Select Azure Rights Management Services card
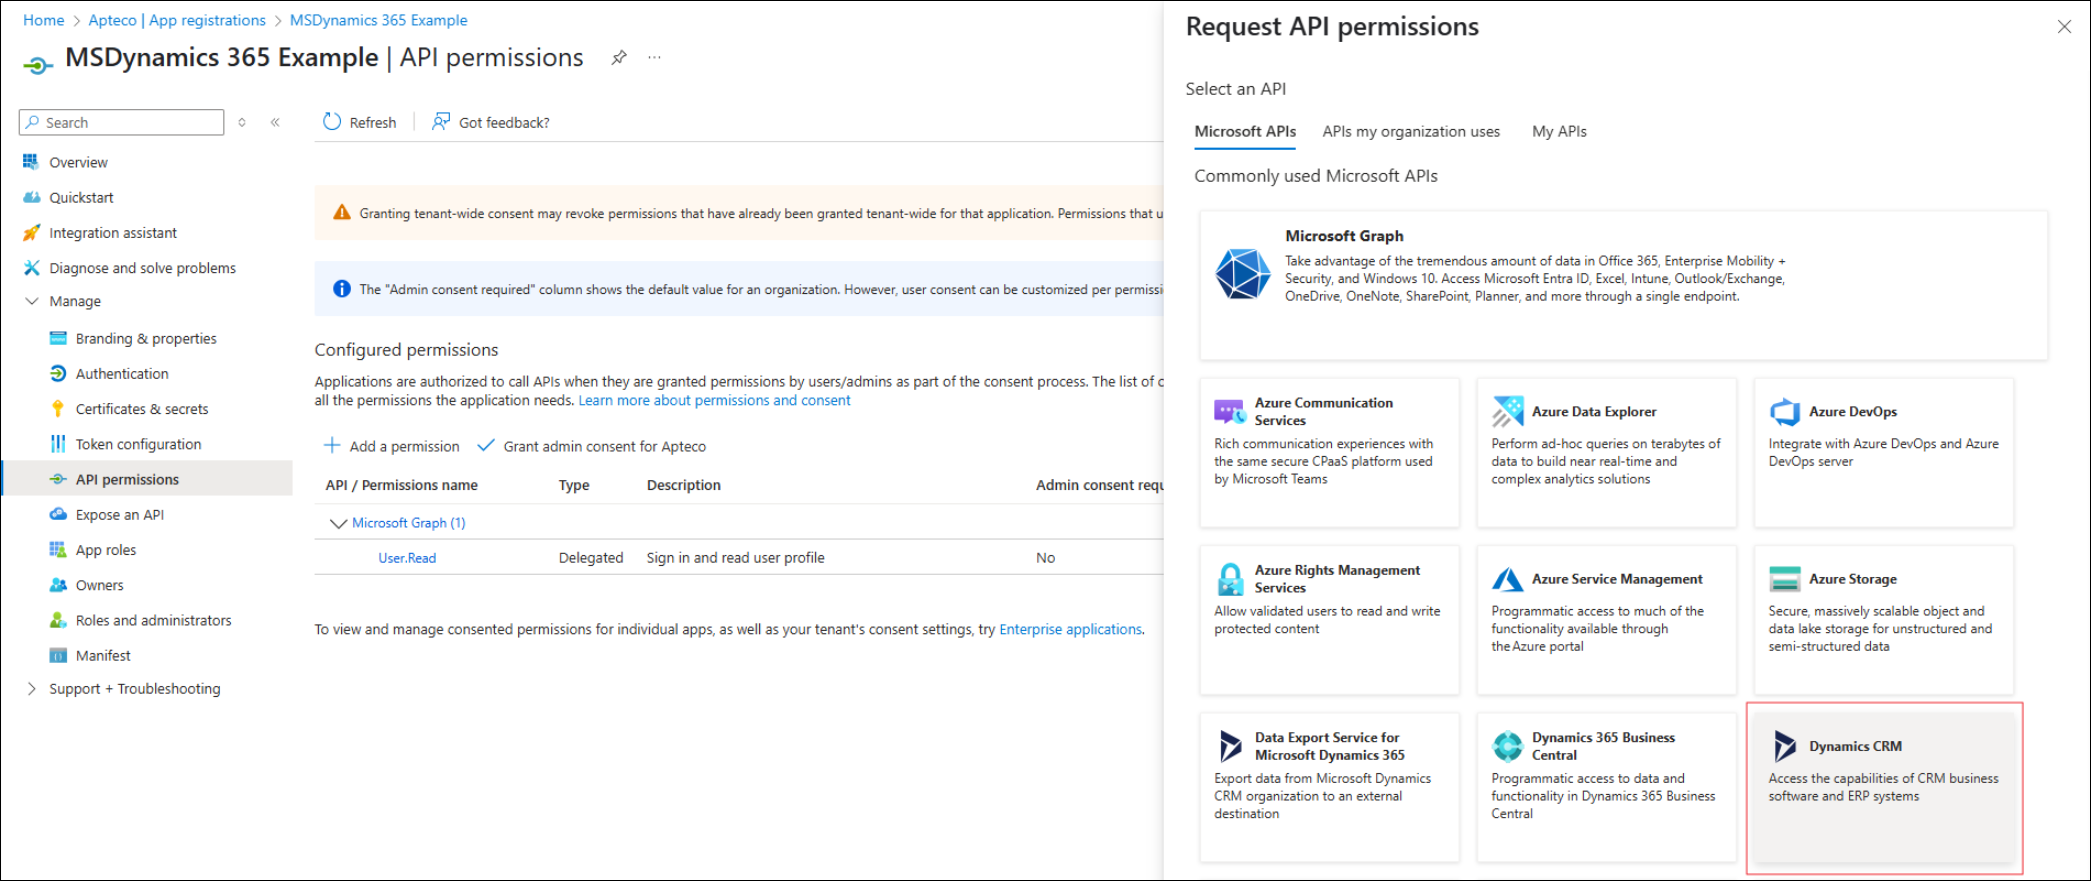 (x=1329, y=619)
